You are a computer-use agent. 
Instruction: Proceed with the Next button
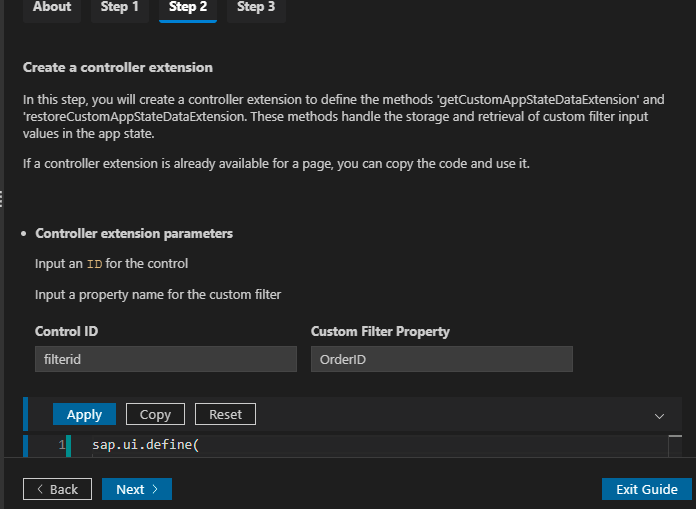click(x=137, y=489)
